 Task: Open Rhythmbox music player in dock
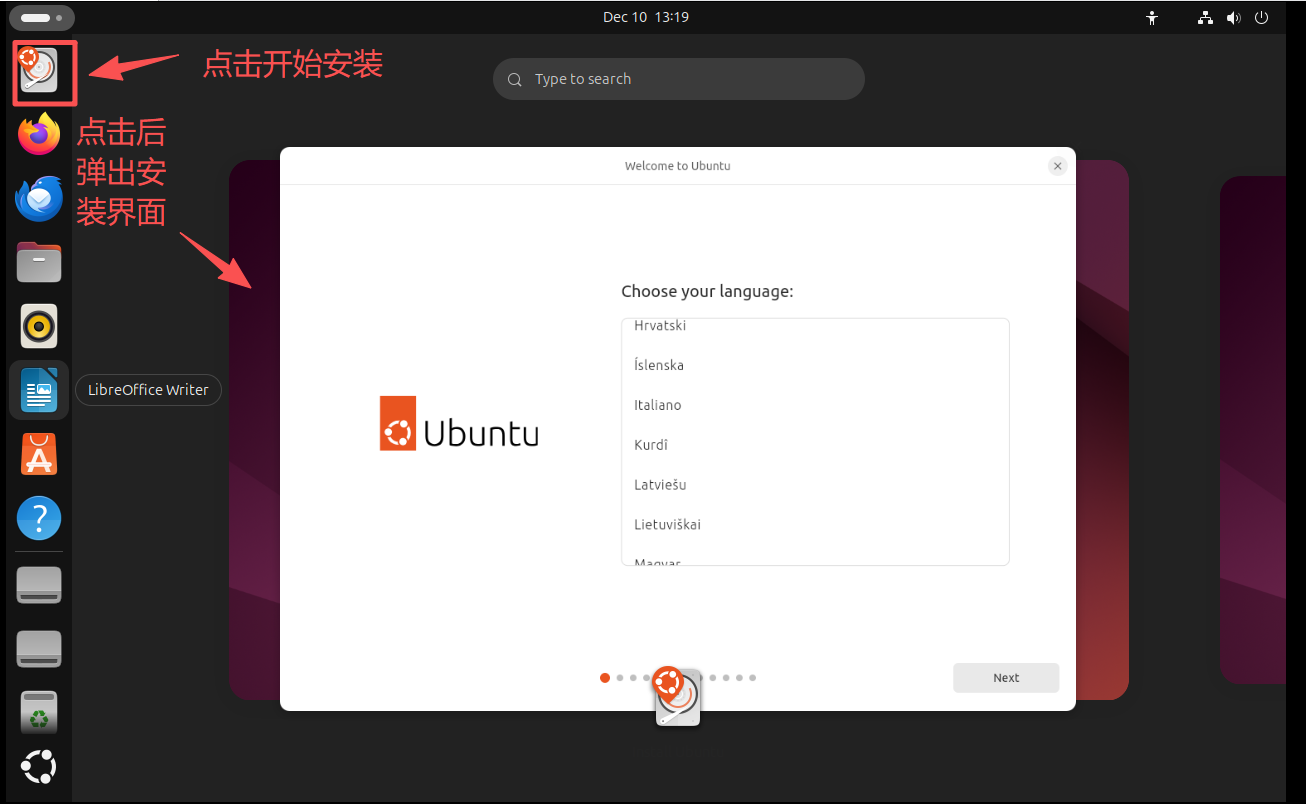click(39, 326)
